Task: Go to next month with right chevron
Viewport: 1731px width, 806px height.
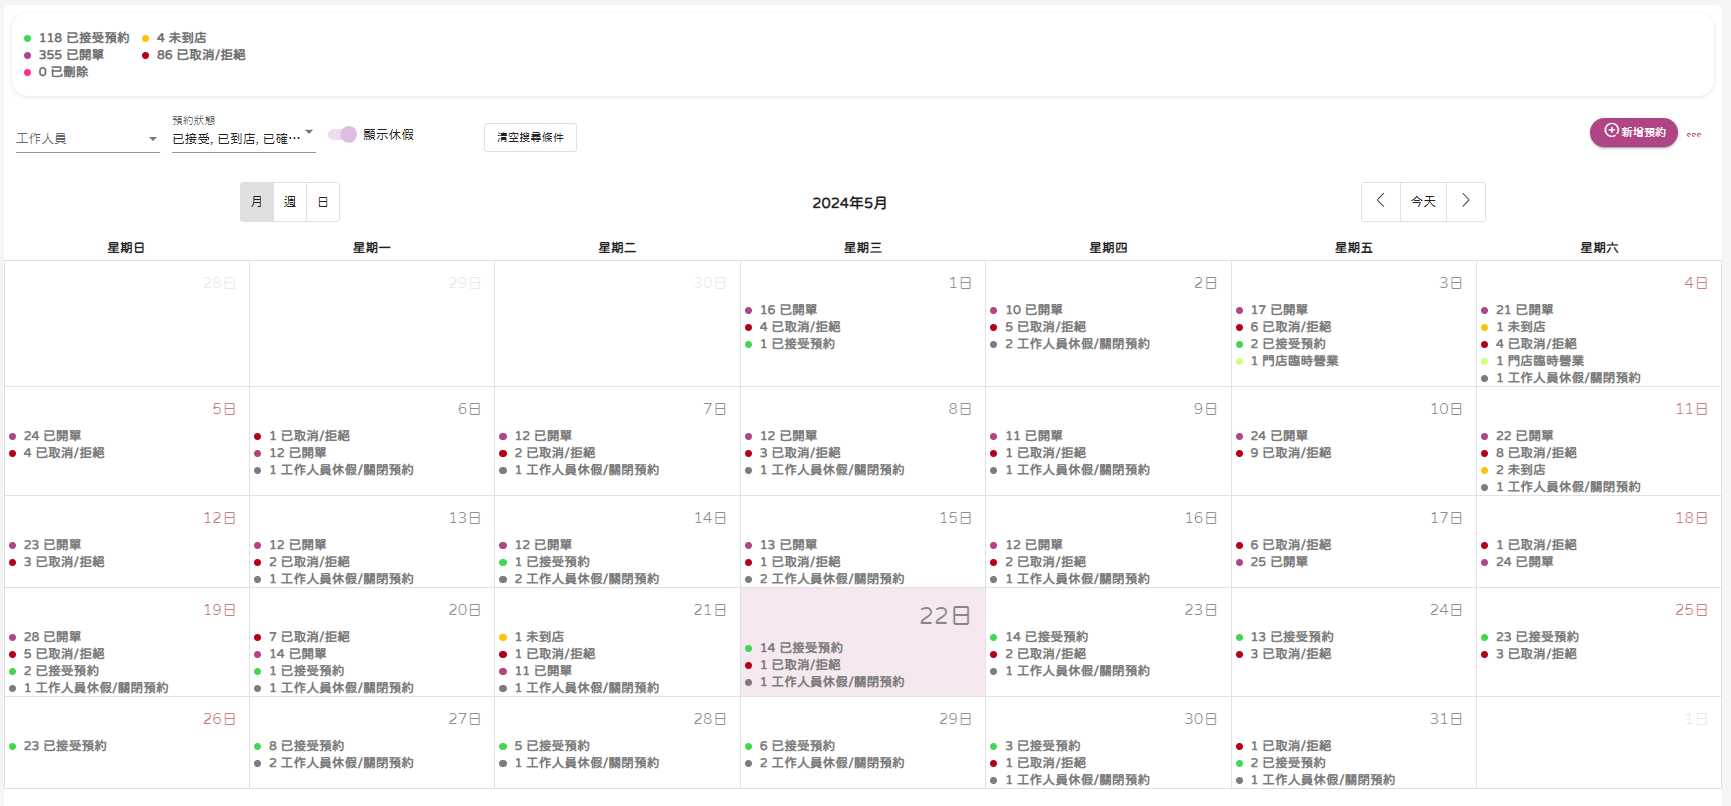Action: [x=1465, y=201]
